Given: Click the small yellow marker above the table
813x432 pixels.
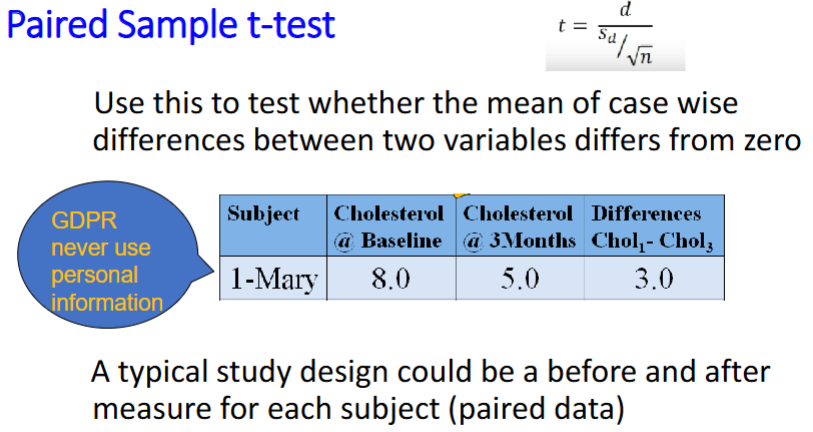Looking at the screenshot, I should [x=461, y=192].
